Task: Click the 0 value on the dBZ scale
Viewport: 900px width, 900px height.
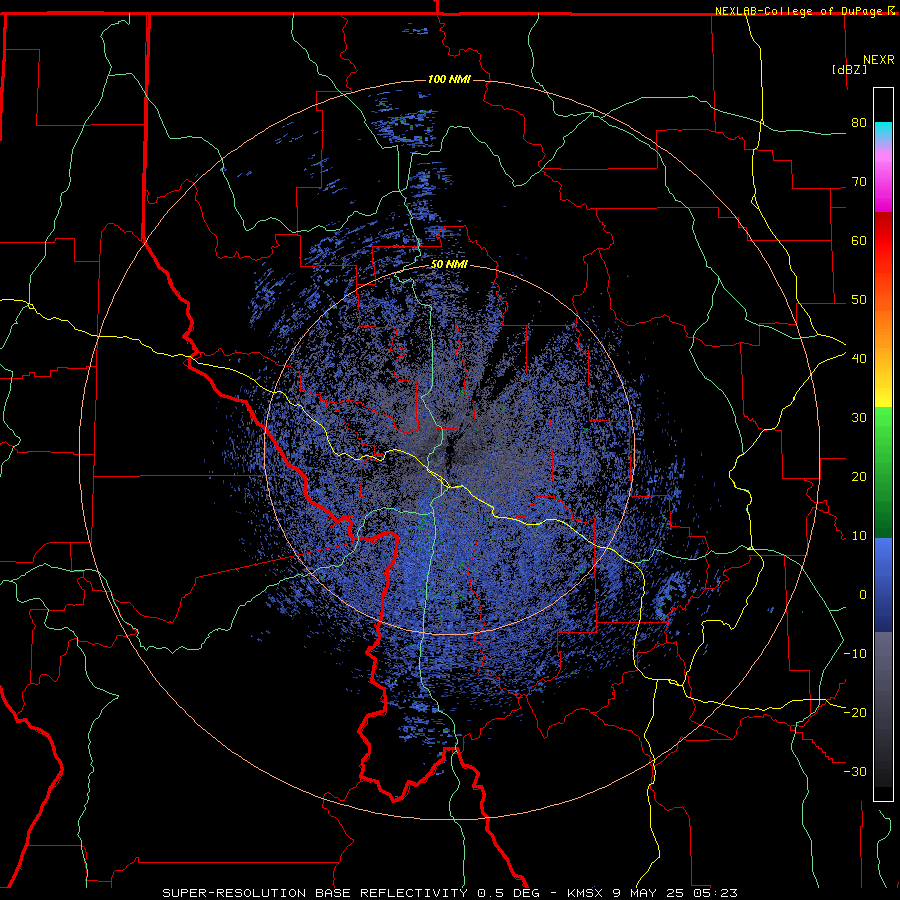Action: click(x=863, y=595)
